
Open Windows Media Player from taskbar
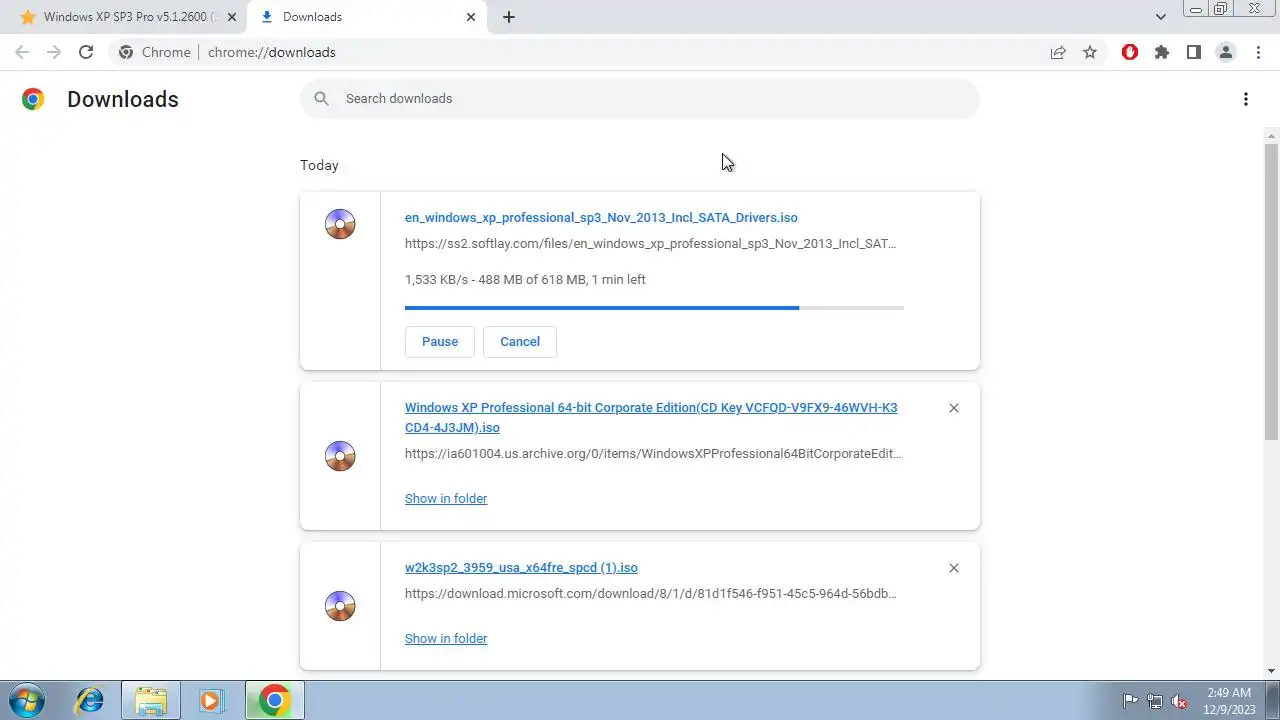(211, 700)
